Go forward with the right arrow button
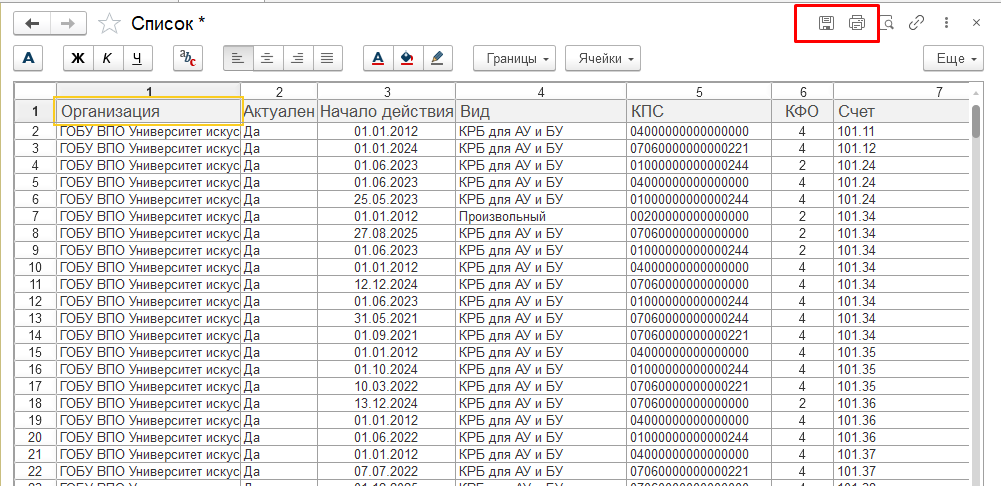1001x486 pixels. 68,24
